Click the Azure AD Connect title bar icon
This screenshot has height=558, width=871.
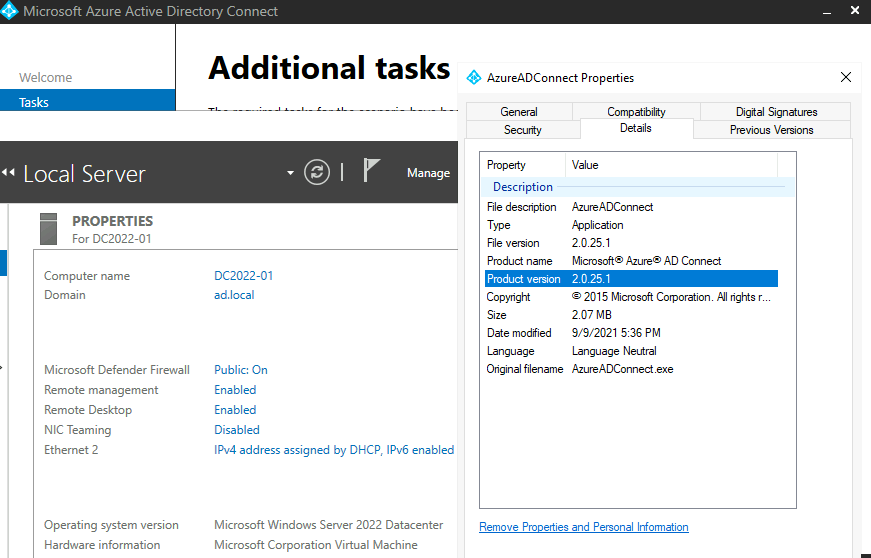10,12
